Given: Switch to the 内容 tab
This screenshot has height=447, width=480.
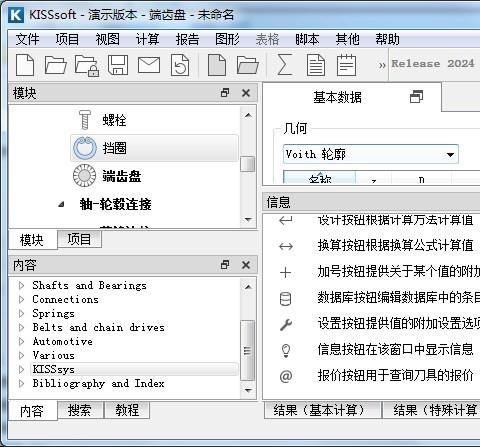Looking at the screenshot, I should [32, 411].
